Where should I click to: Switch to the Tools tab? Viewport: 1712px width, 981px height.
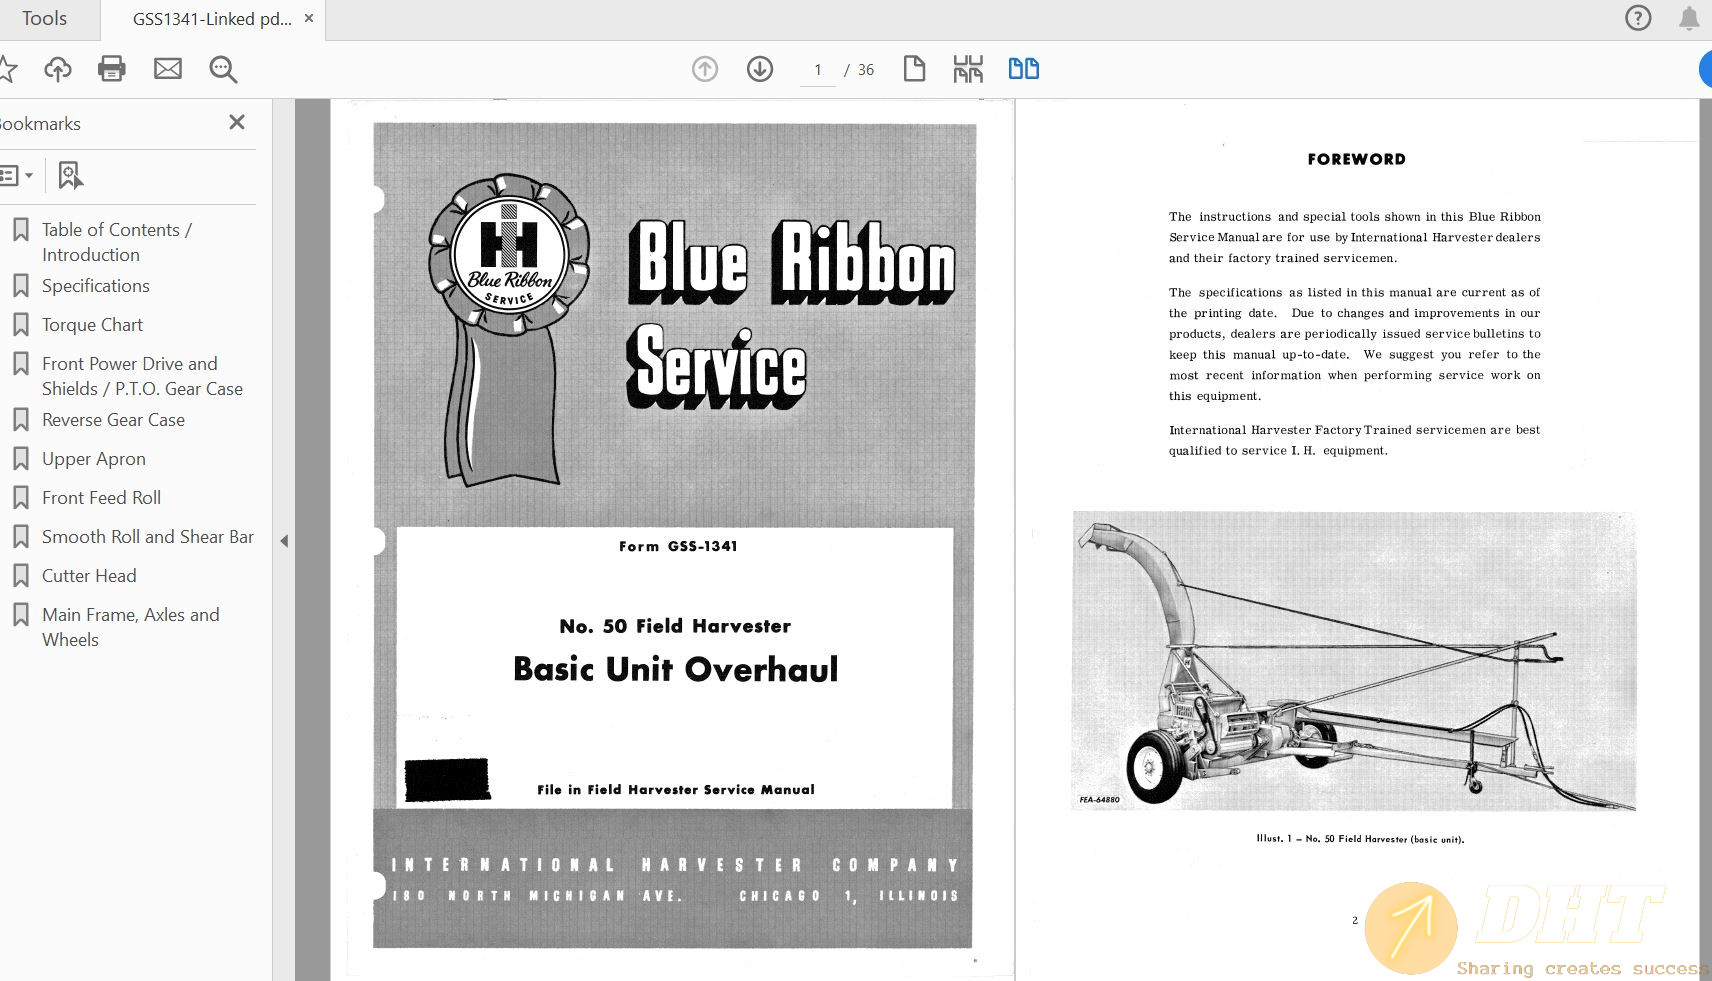[x=44, y=19]
